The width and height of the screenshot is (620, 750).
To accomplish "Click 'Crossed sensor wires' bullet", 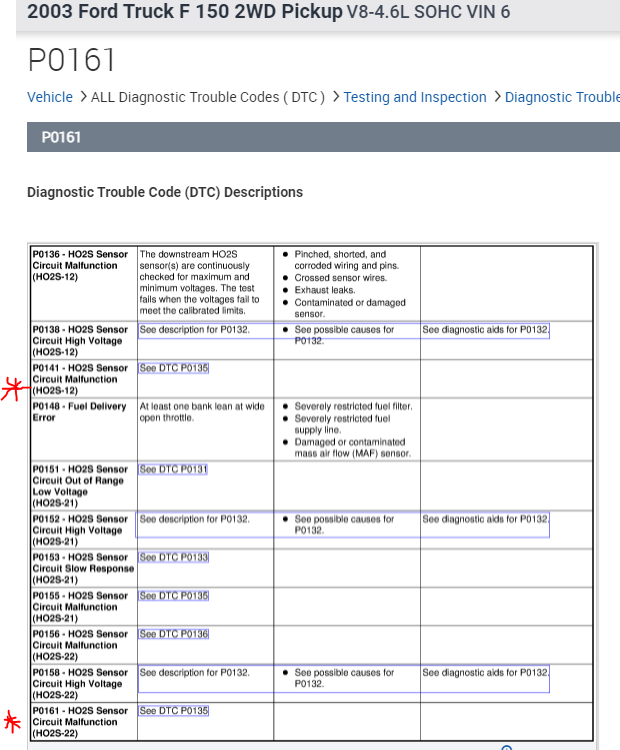I will [x=341, y=278].
